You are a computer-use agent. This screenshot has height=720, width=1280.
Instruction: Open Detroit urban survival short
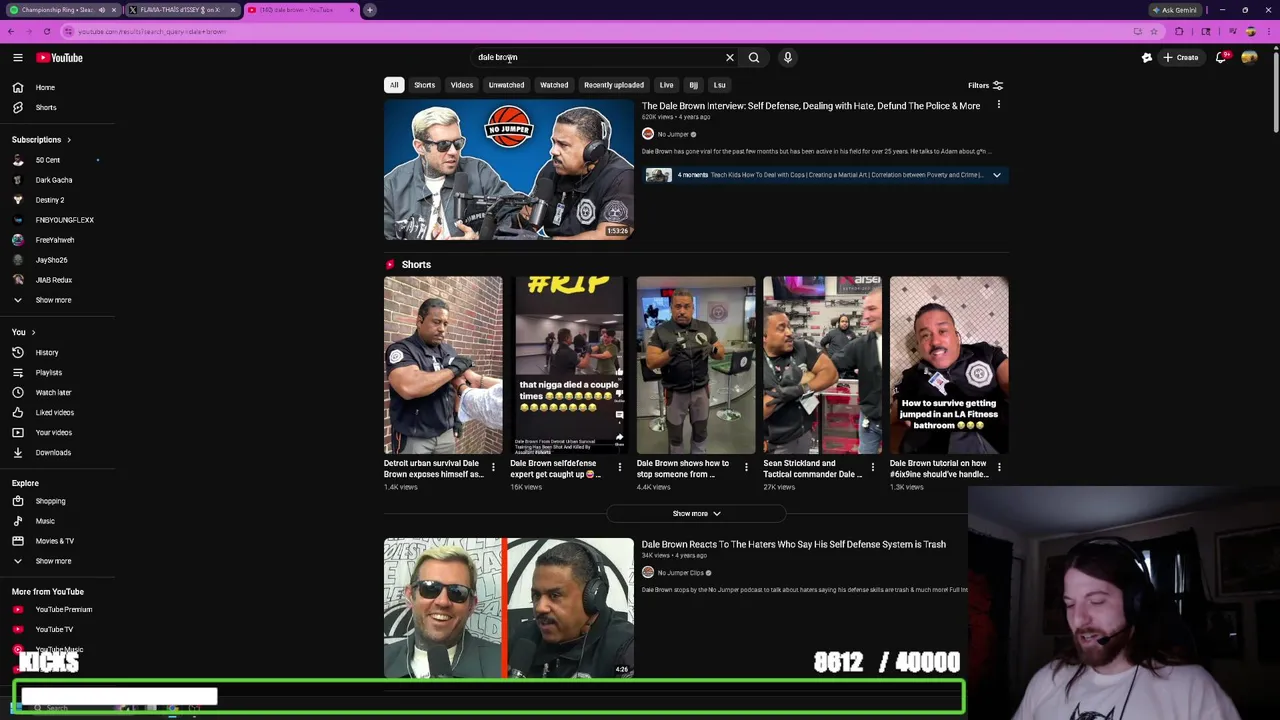[x=443, y=365]
